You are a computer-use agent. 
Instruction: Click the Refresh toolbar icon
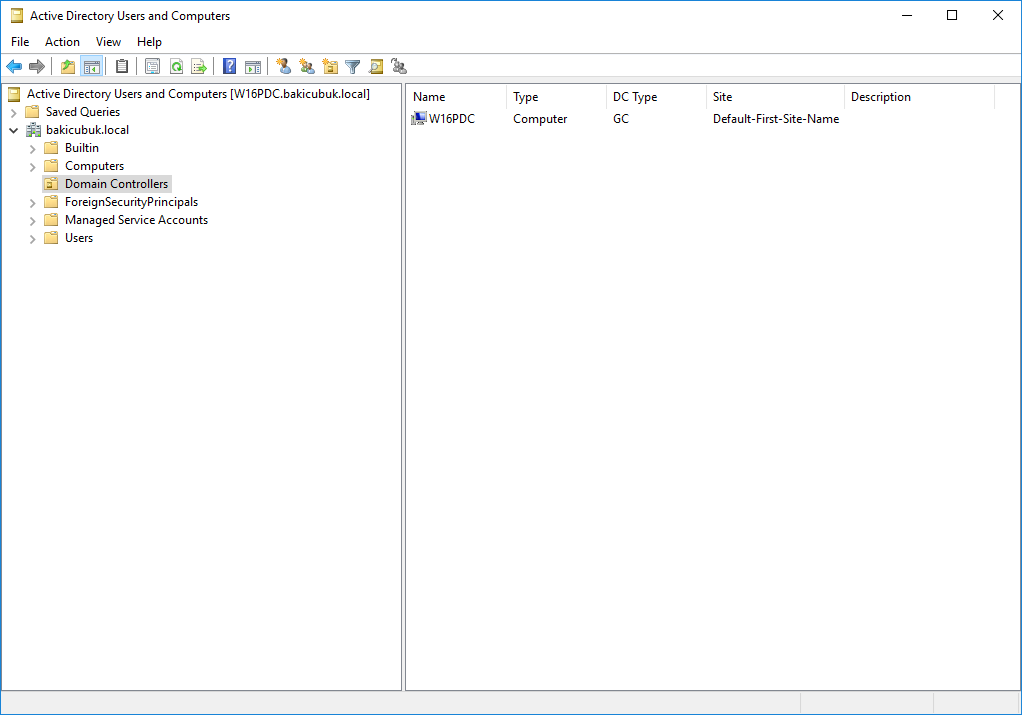[176, 66]
